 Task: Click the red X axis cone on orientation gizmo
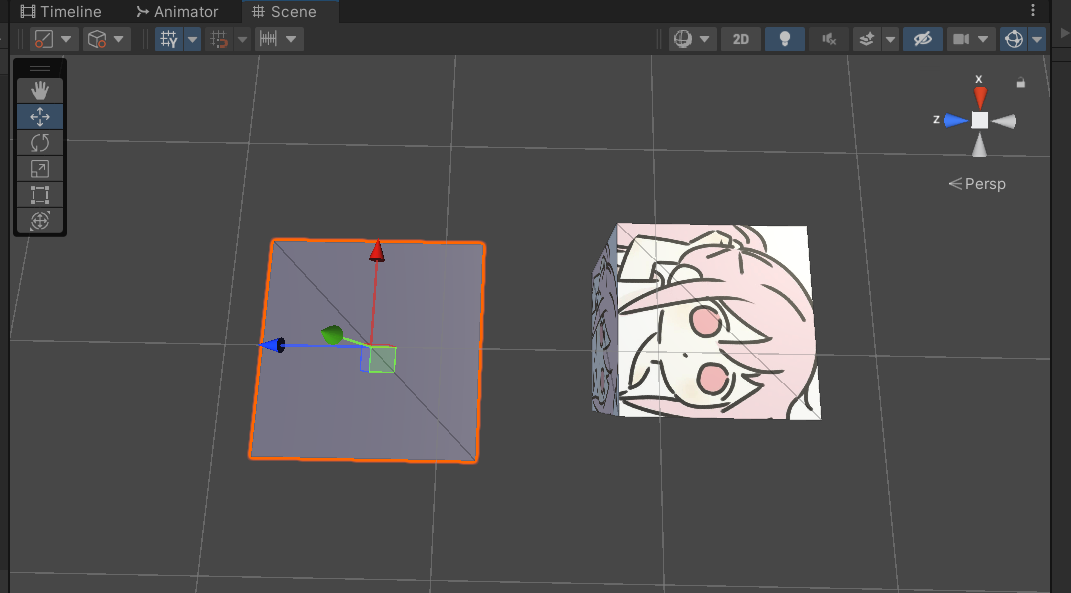pos(980,98)
